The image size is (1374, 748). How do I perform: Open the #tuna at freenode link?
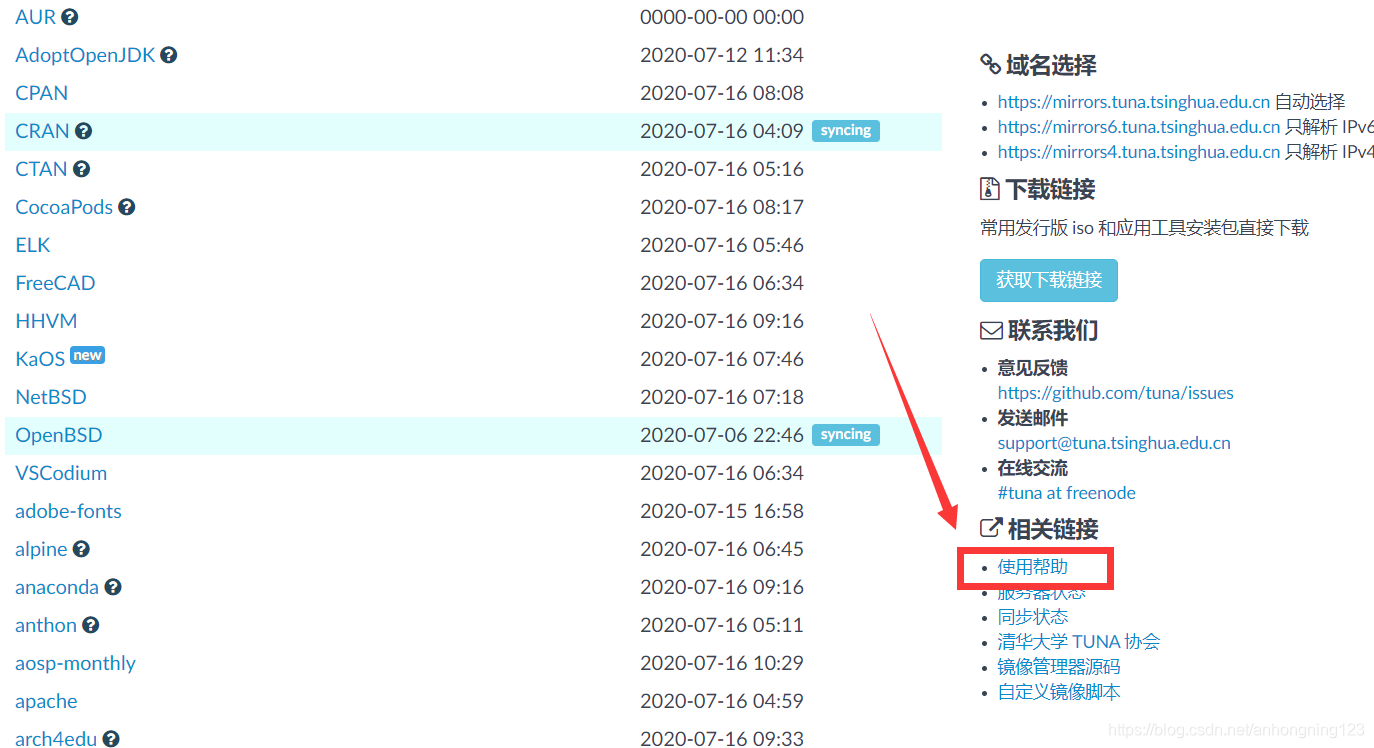click(1067, 493)
